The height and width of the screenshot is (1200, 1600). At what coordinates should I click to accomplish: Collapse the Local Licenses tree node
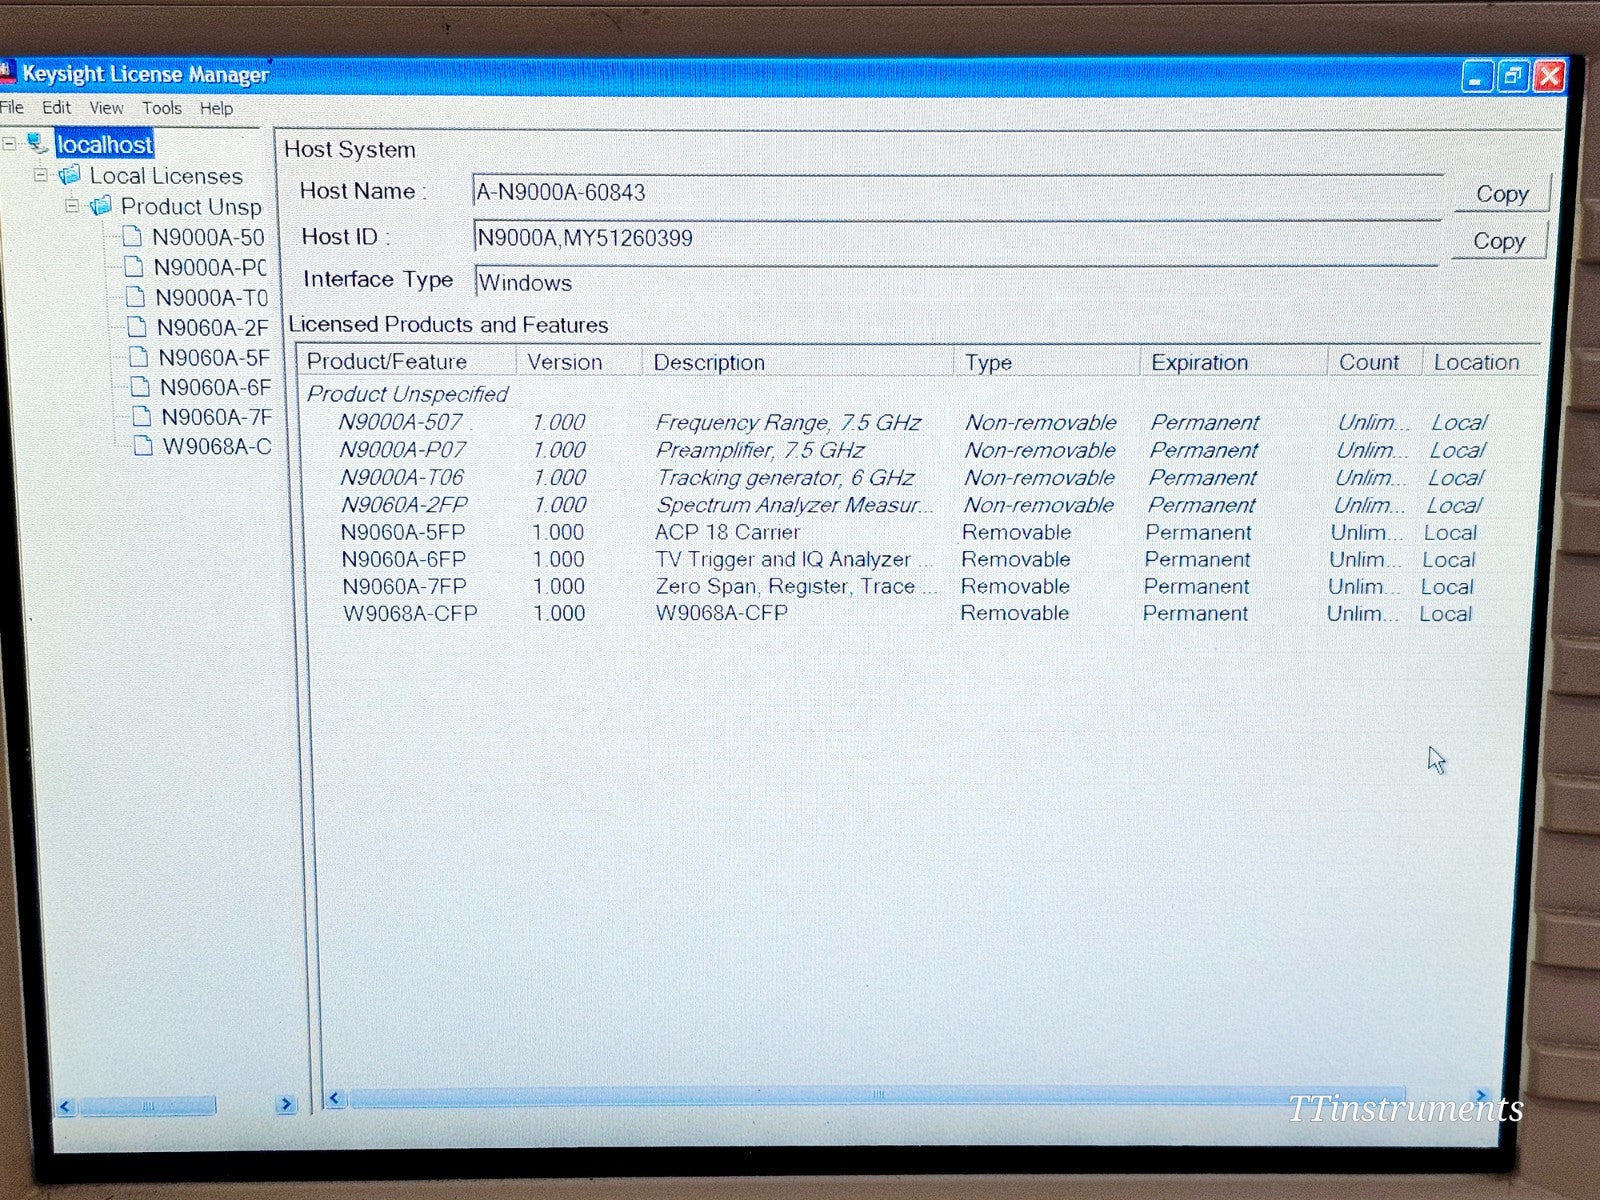[41, 175]
